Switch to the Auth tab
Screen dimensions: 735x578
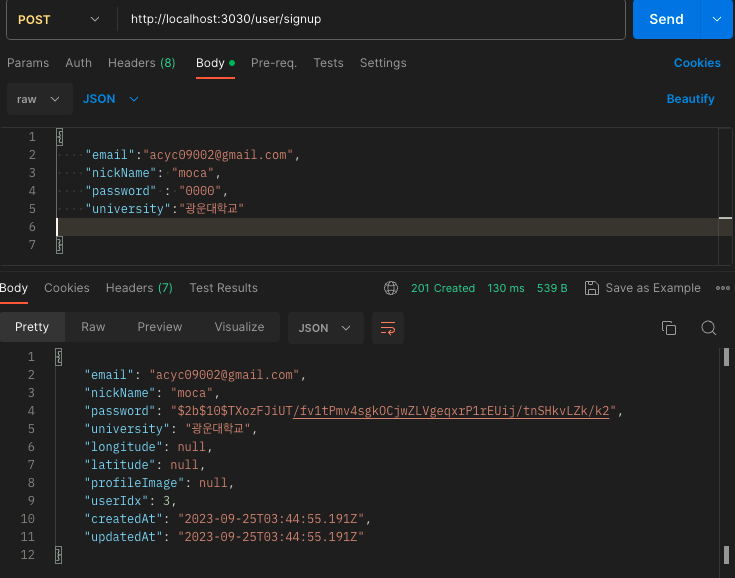pyautogui.click(x=79, y=63)
